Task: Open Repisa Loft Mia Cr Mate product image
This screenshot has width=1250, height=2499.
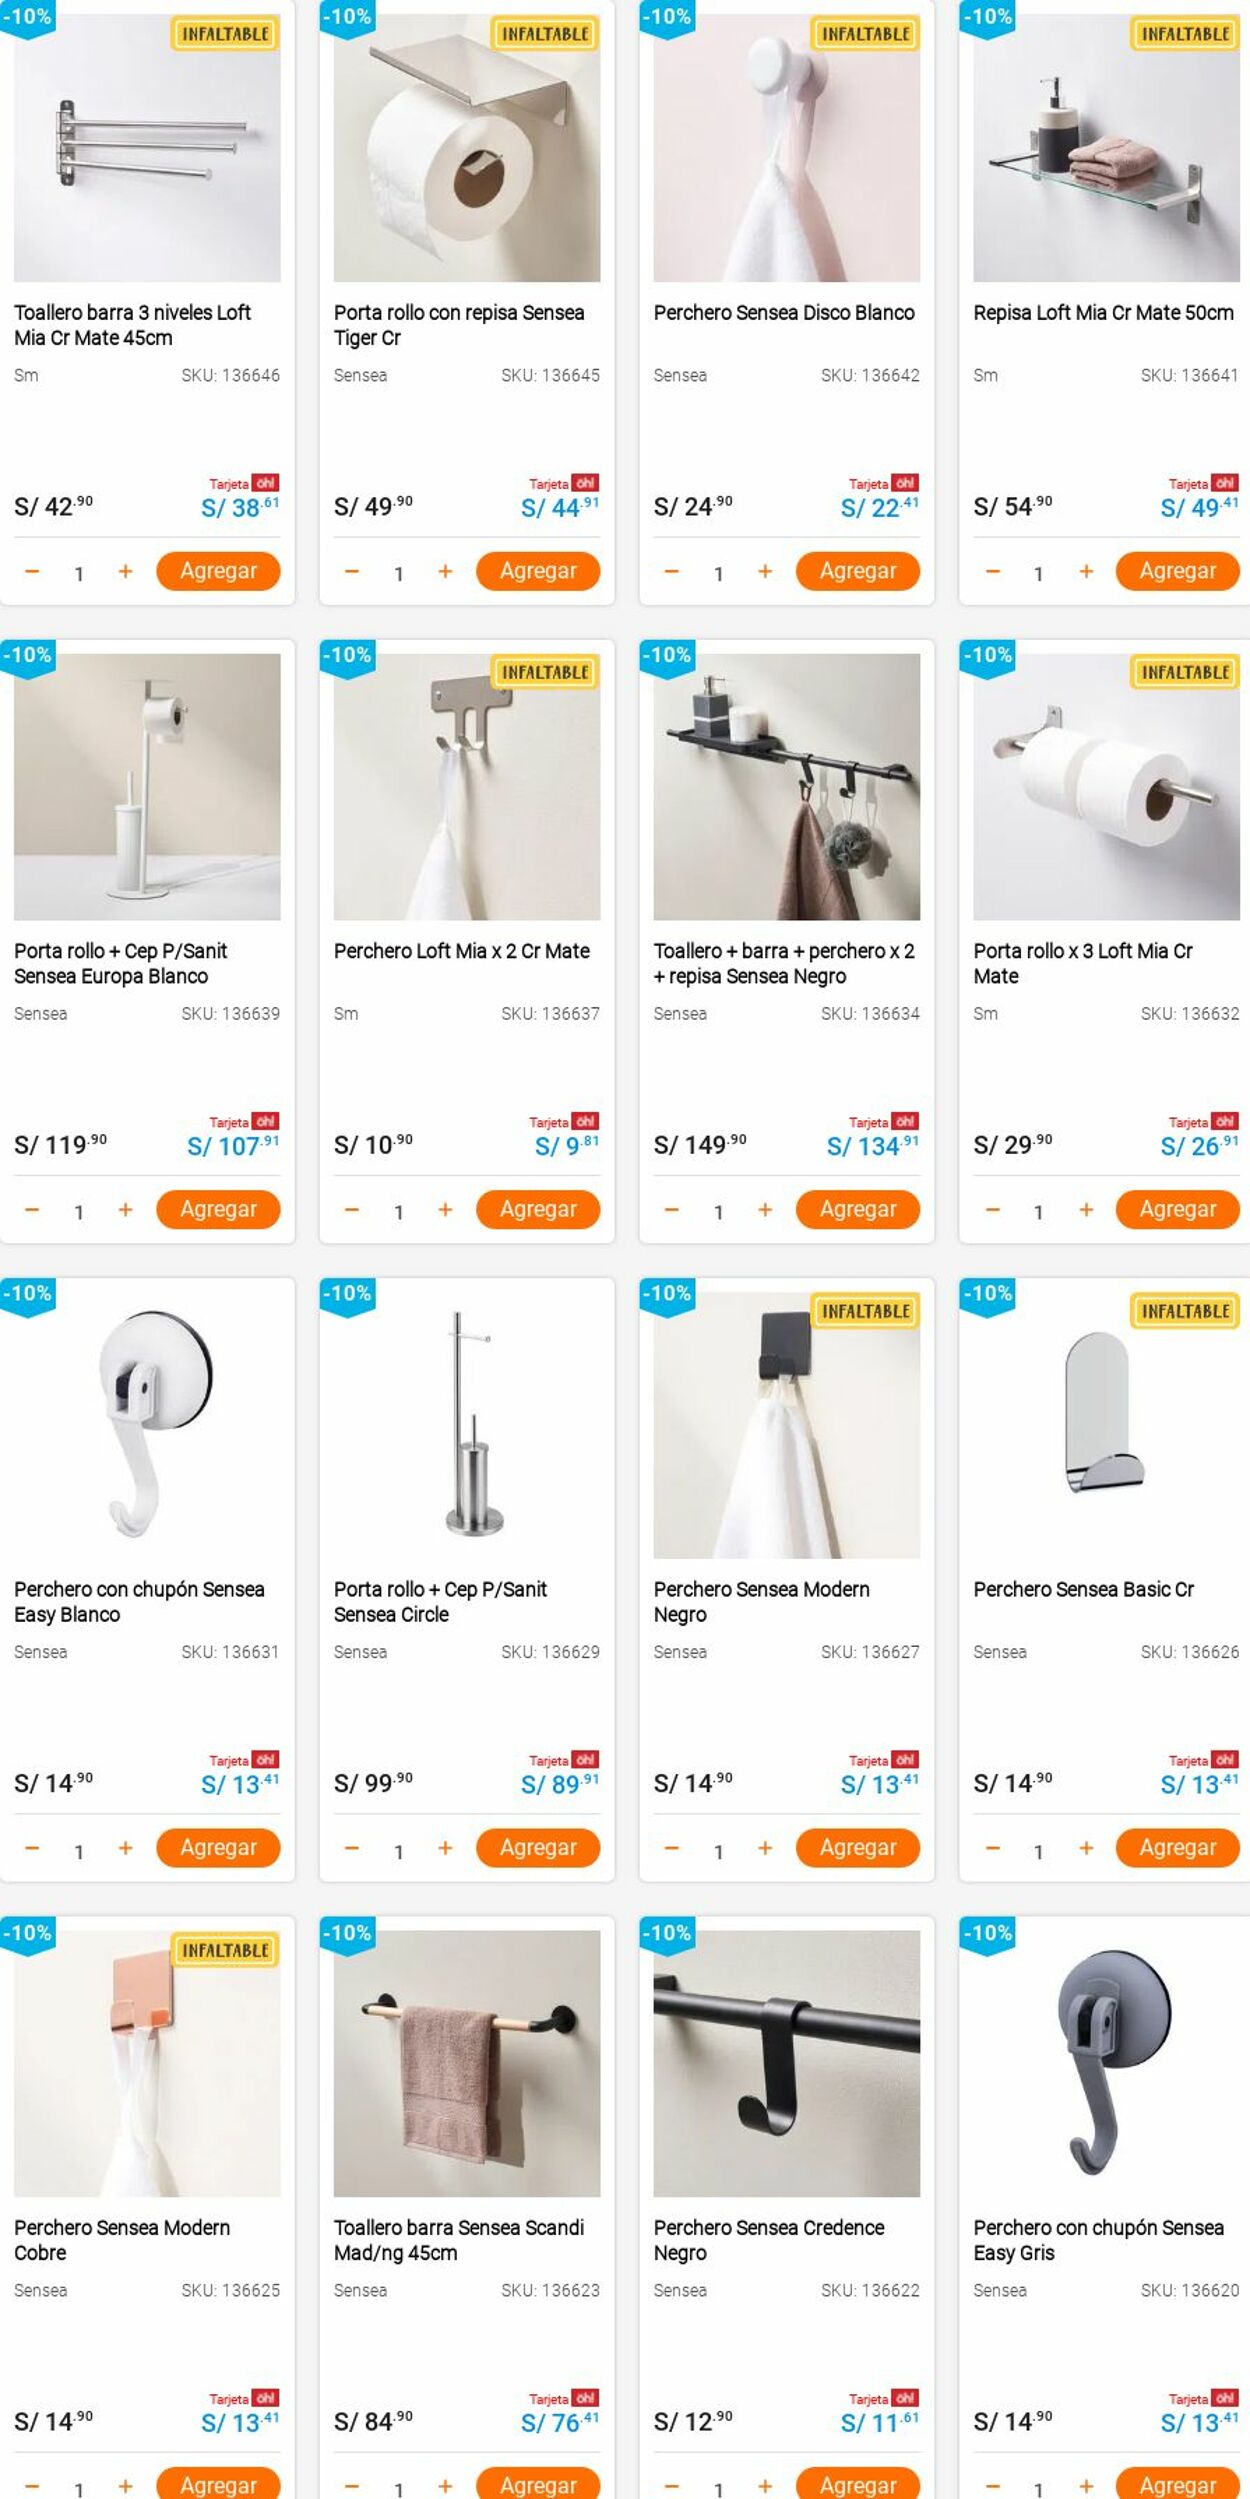Action: coord(1106,148)
